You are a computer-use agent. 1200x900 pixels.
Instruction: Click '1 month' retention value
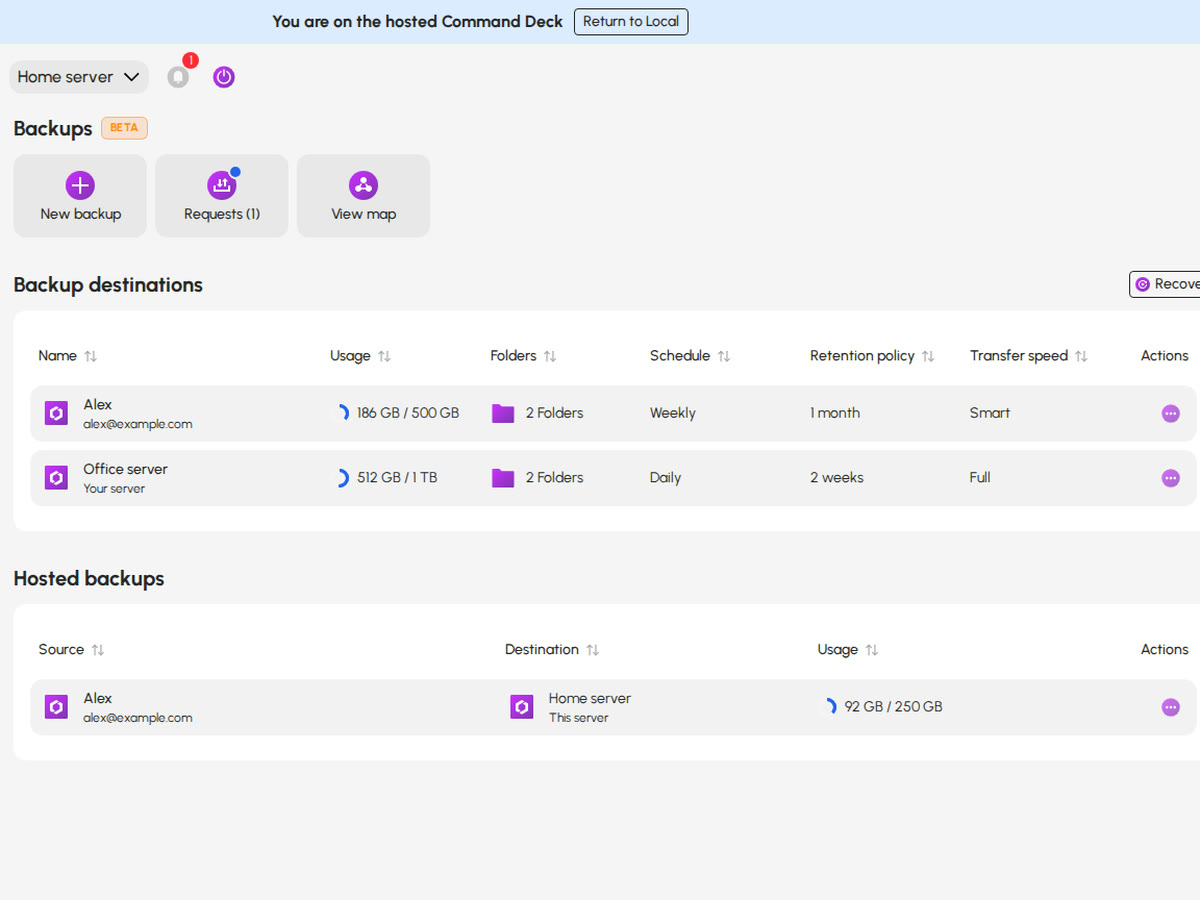pos(835,413)
